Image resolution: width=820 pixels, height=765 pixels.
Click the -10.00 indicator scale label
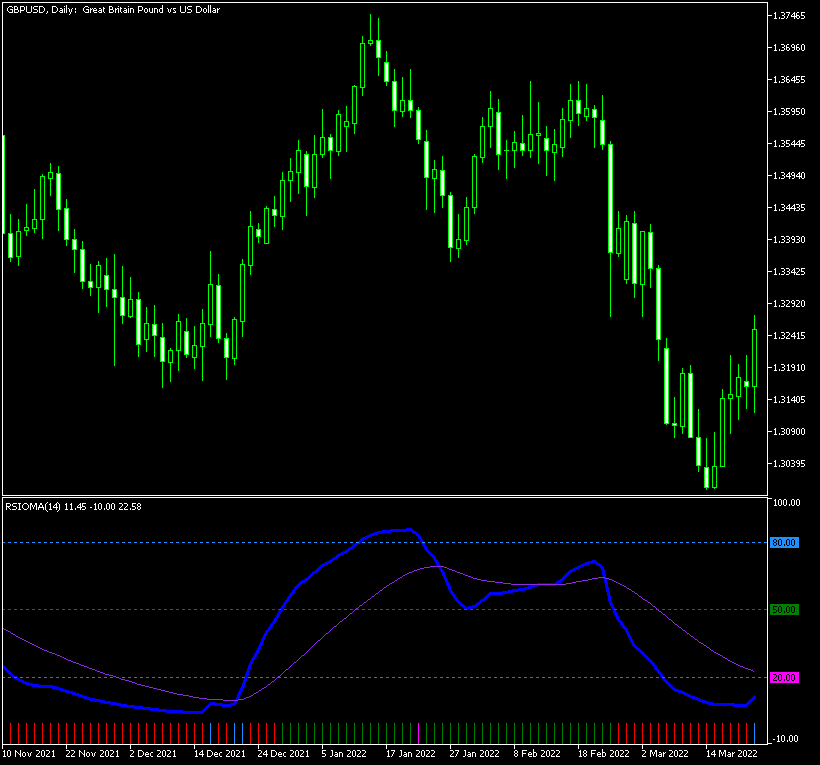click(787, 738)
